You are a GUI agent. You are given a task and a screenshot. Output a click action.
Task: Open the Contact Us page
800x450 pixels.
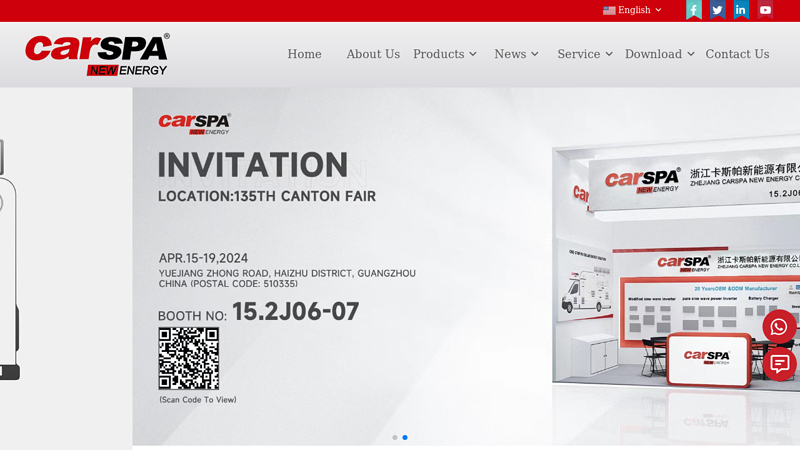tap(737, 54)
